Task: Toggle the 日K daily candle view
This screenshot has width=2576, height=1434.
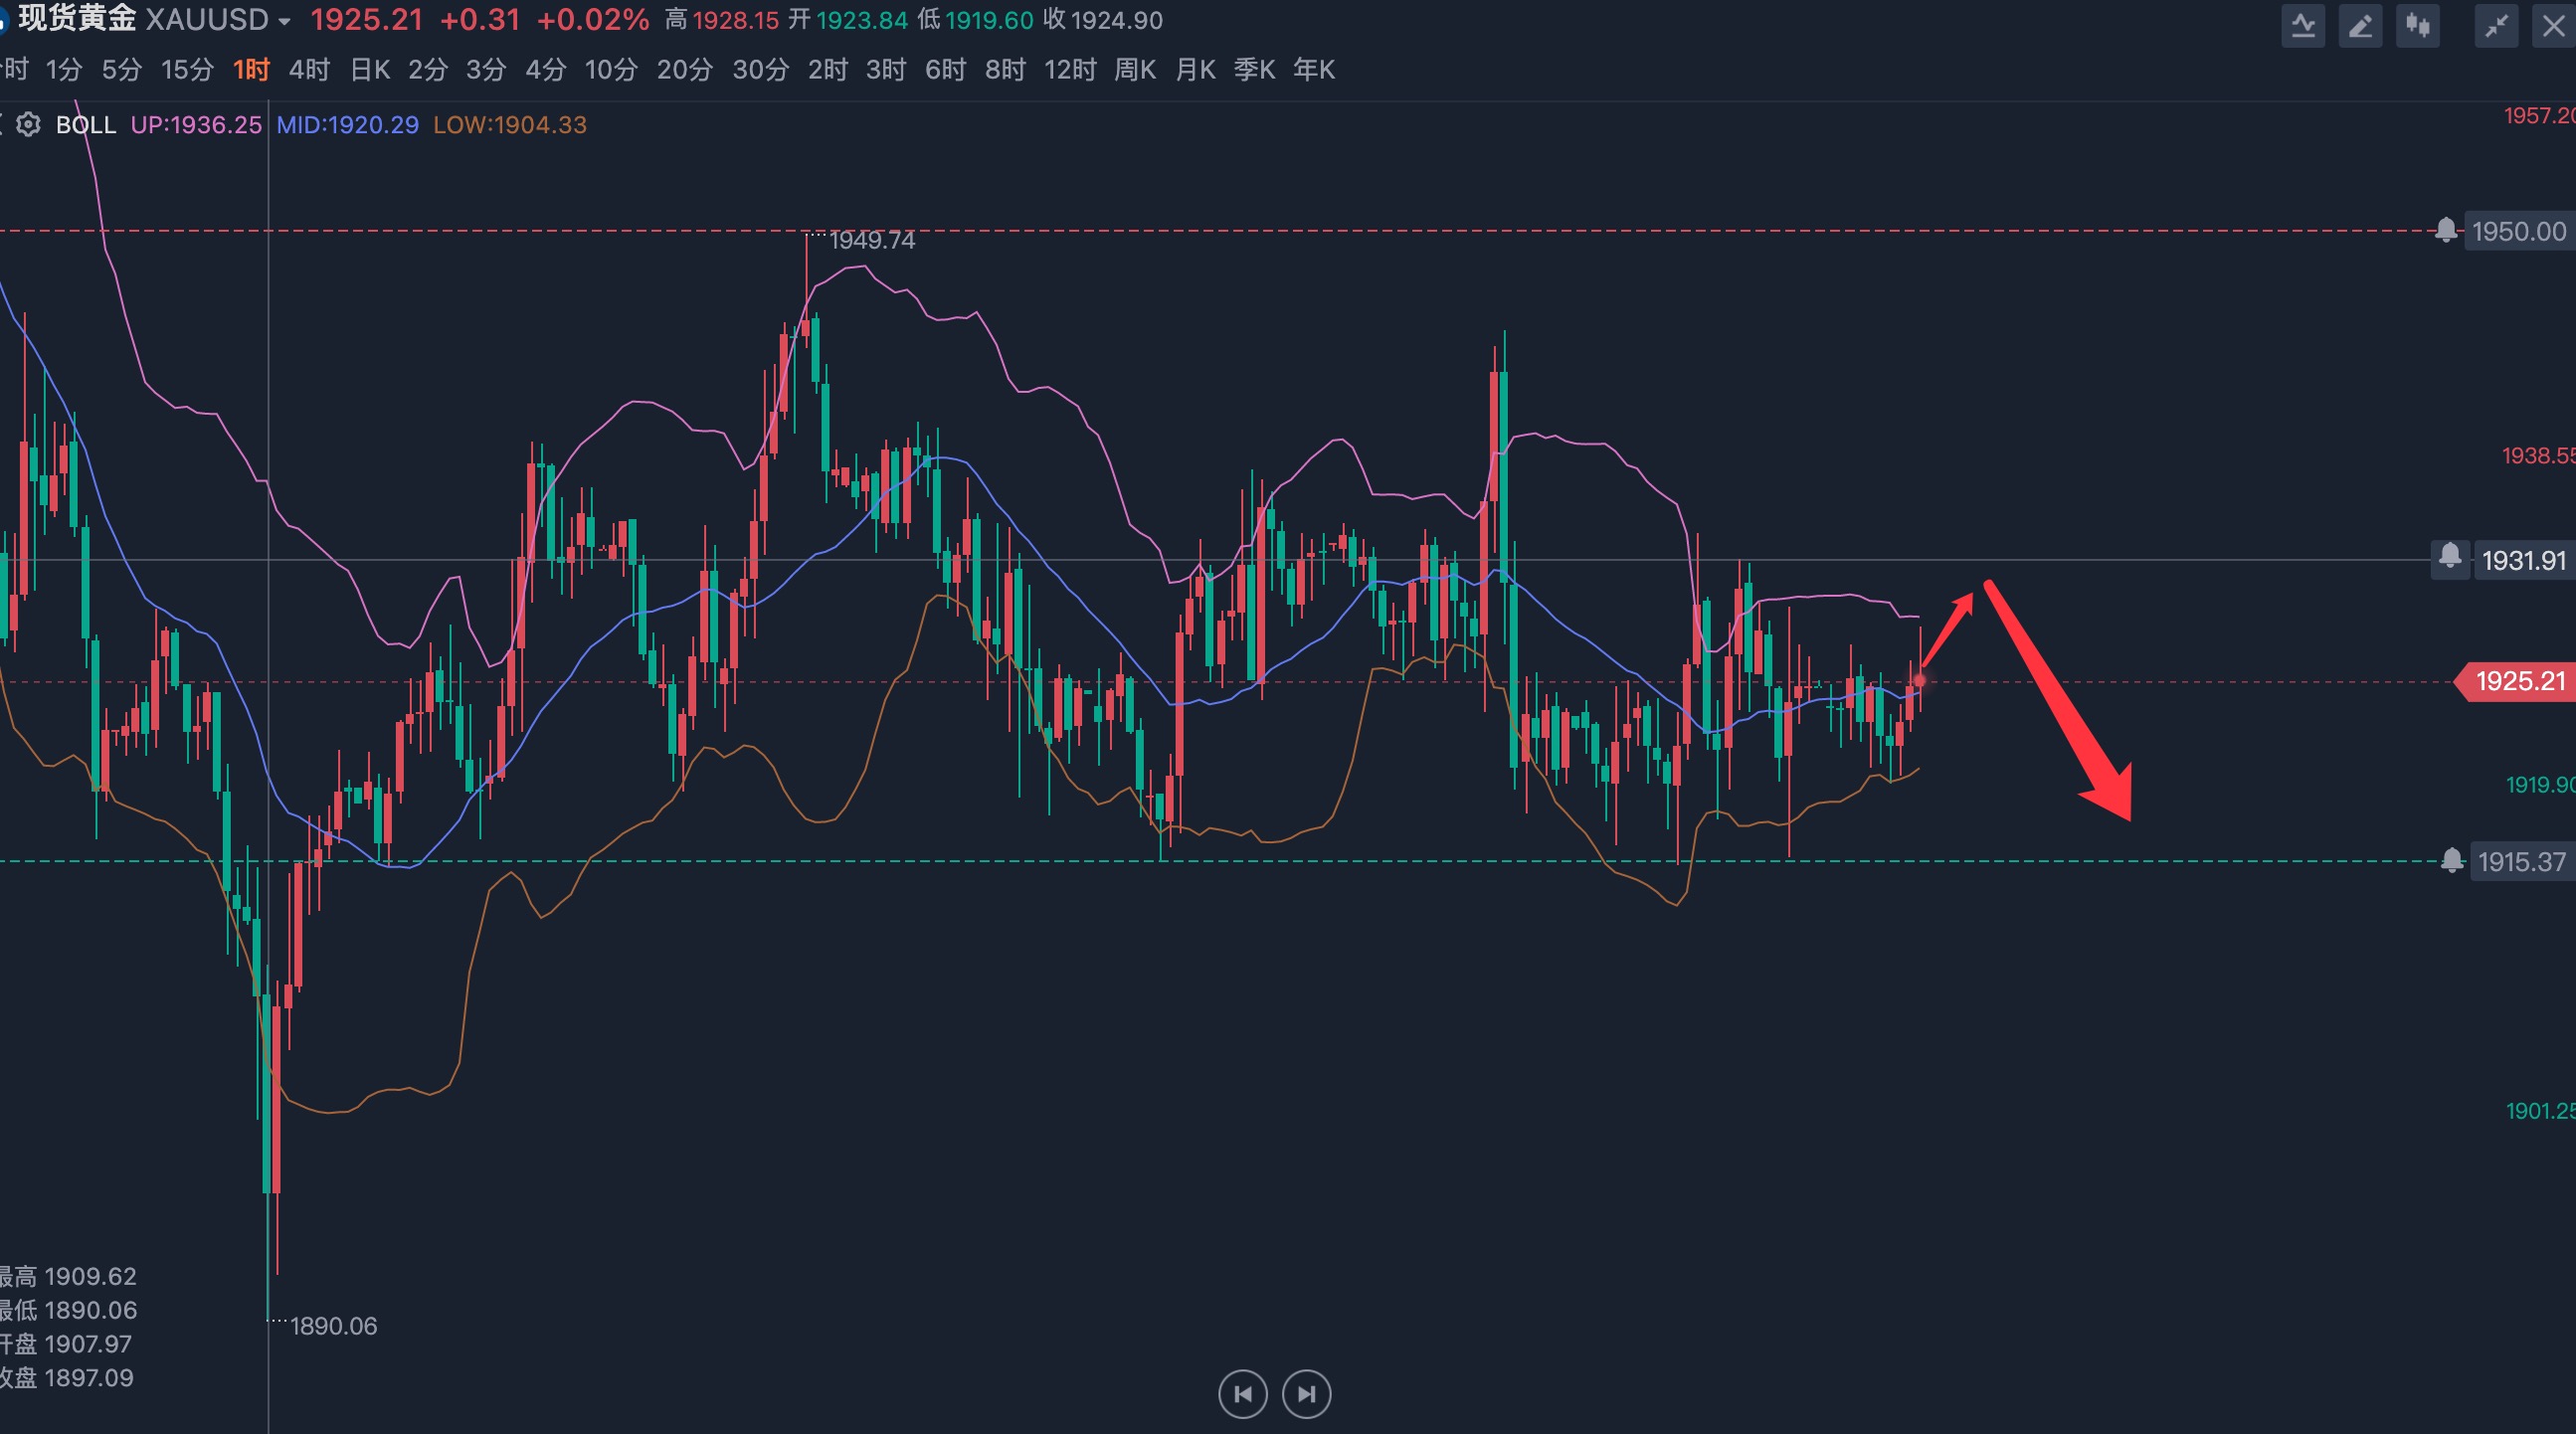Action: coord(368,69)
